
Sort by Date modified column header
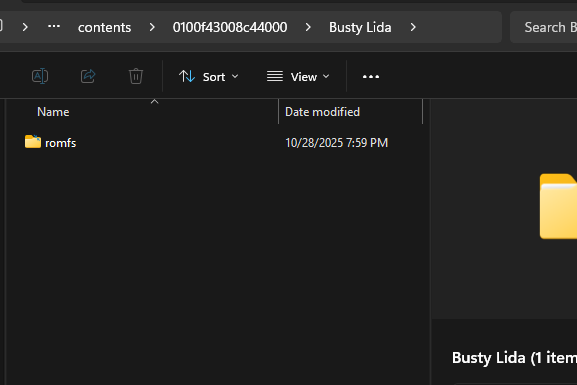tap(322, 112)
